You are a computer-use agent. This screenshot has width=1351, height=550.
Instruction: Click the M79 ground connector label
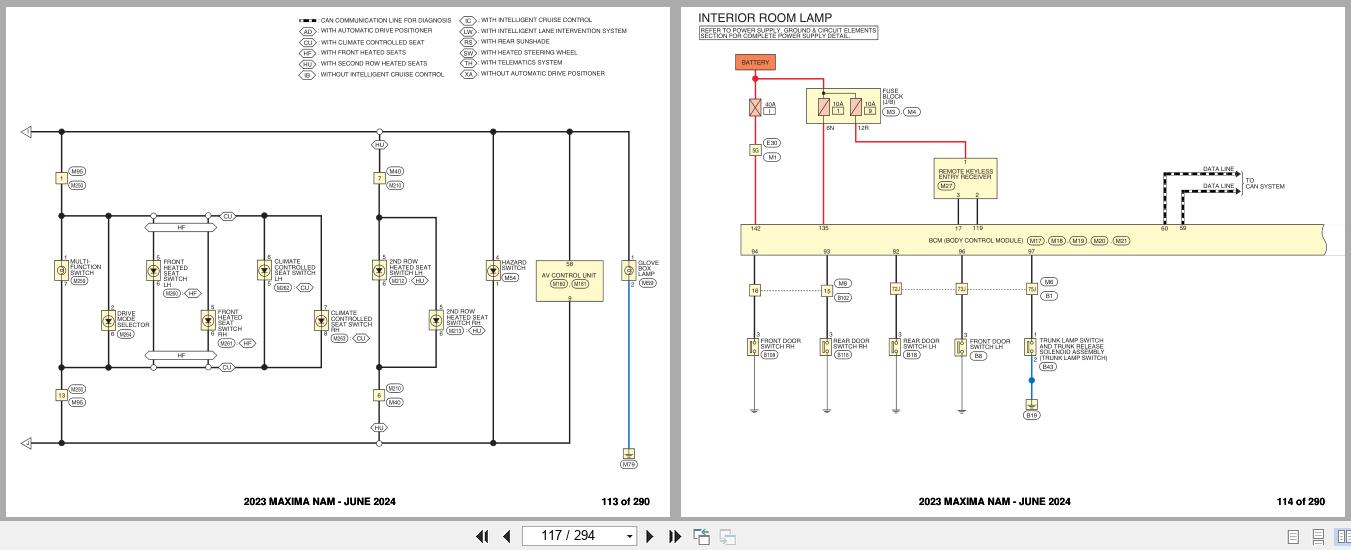628,464
